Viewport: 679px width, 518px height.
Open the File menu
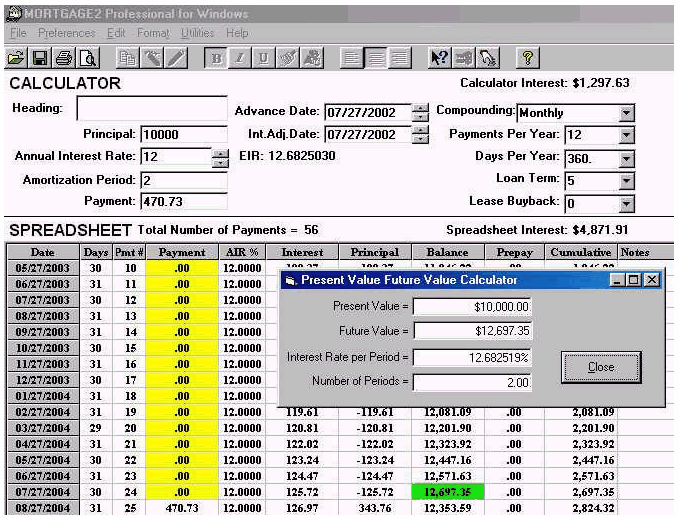click(x=18, y=33)
